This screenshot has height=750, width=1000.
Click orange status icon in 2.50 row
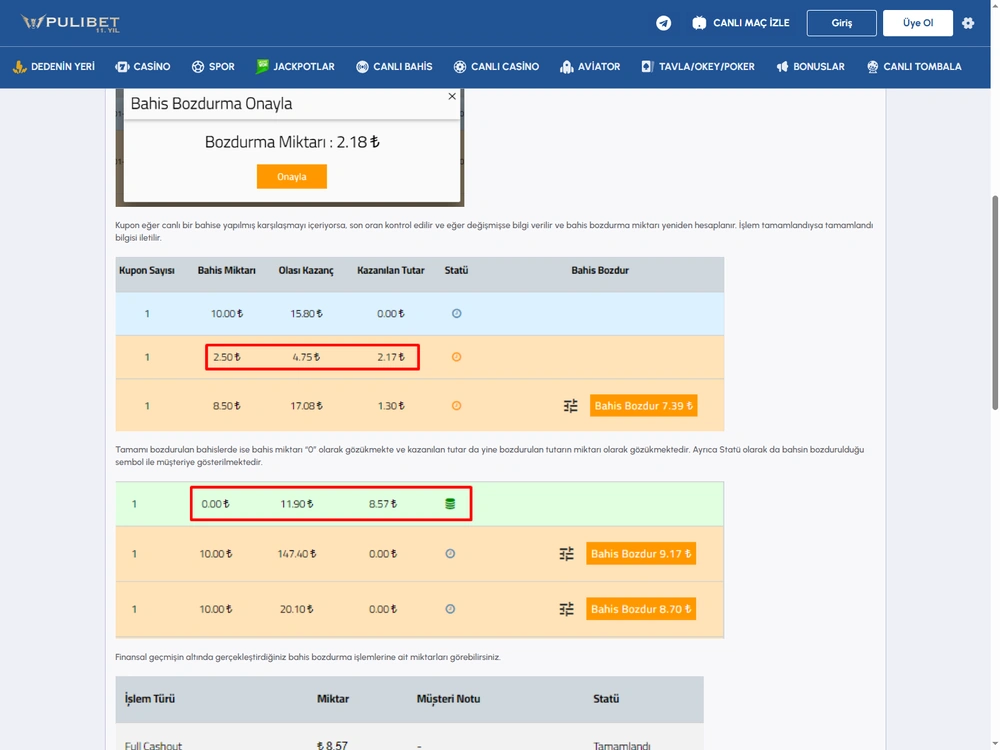(x=457, y=357)
